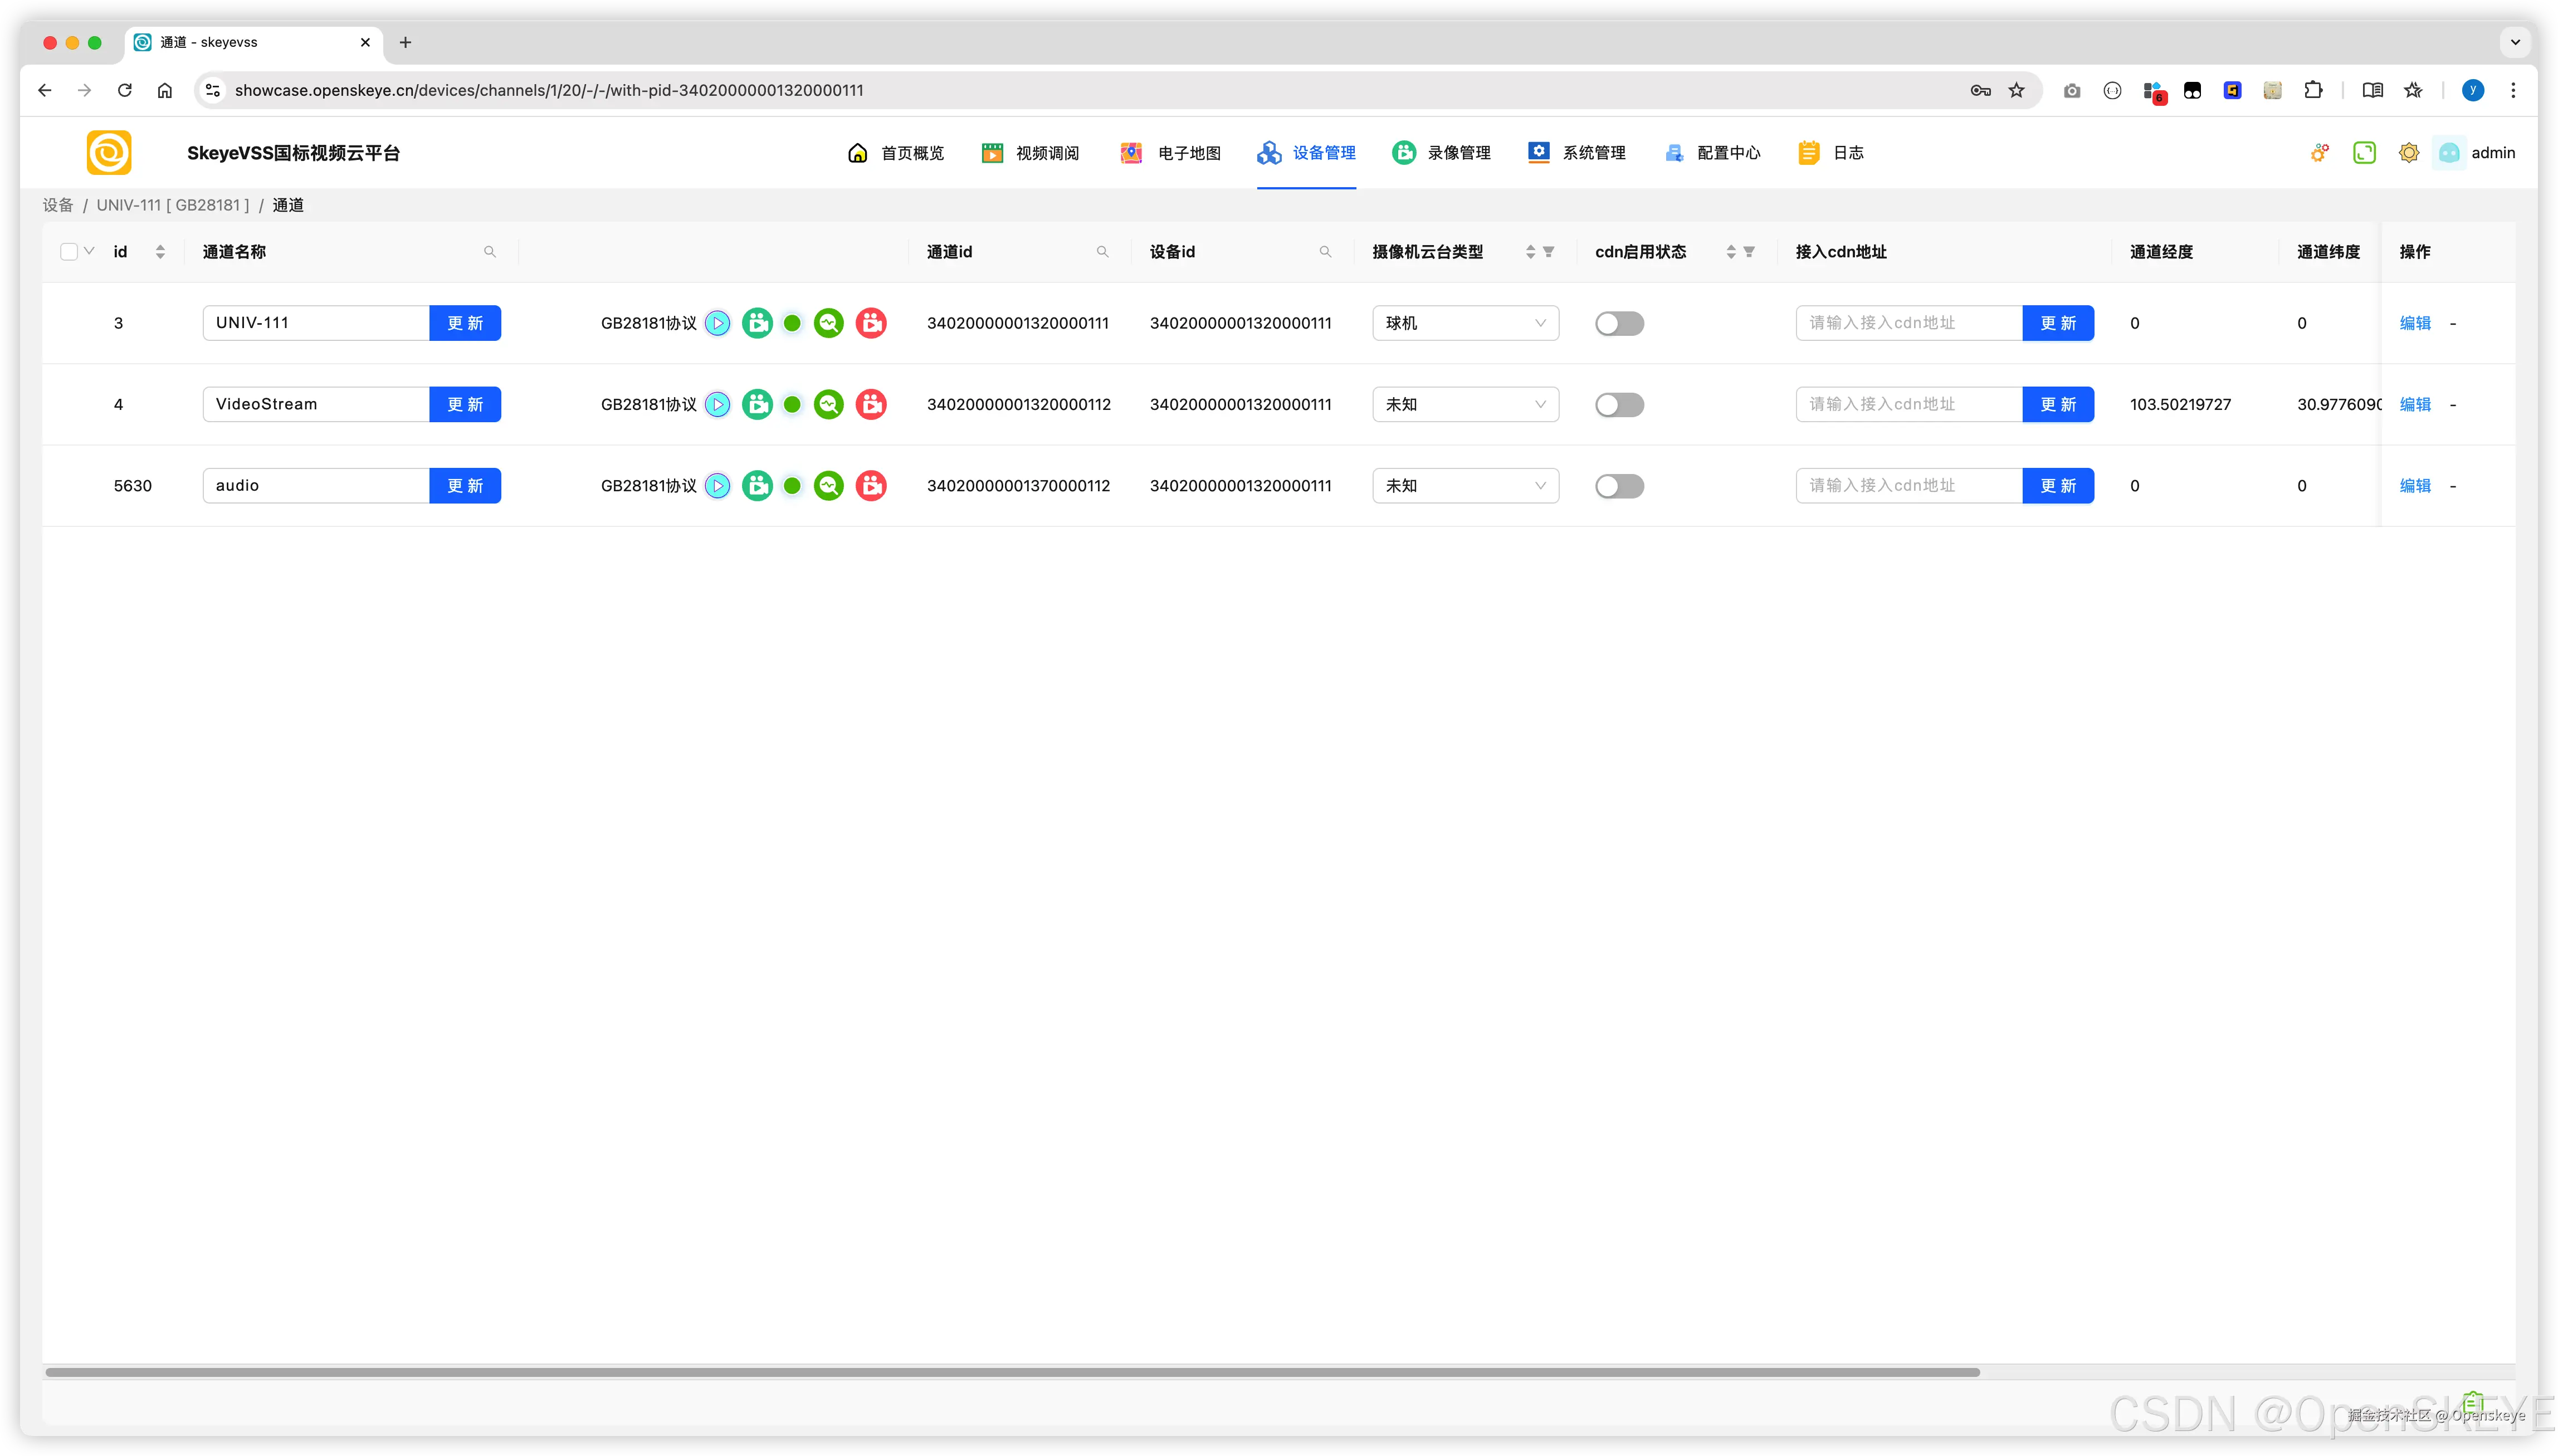Toggle the cdn switch in audio row
This screenshot has height=1456, width=2558.
pos(1619,486)
